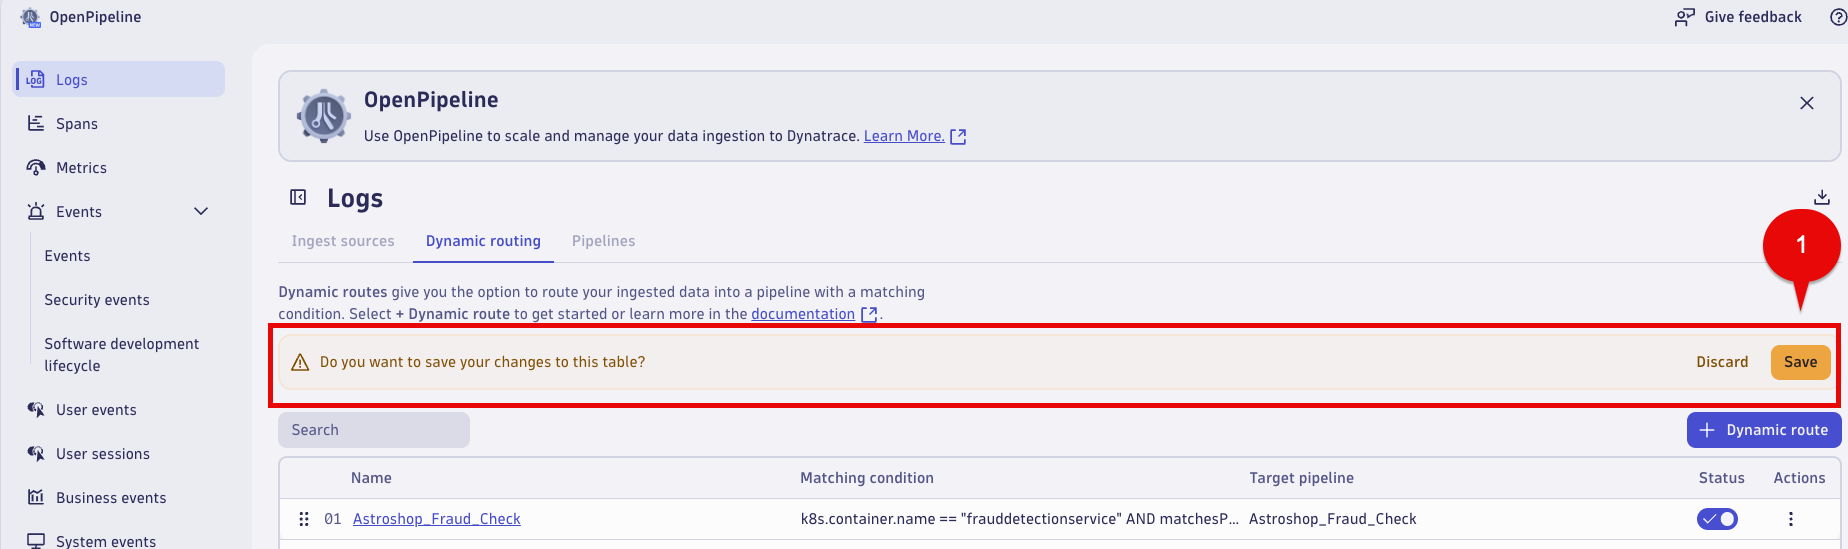The height and width of the screenshot is (549, 1848).
Task: Click the Actions column header
Action: pos(1799,478)
